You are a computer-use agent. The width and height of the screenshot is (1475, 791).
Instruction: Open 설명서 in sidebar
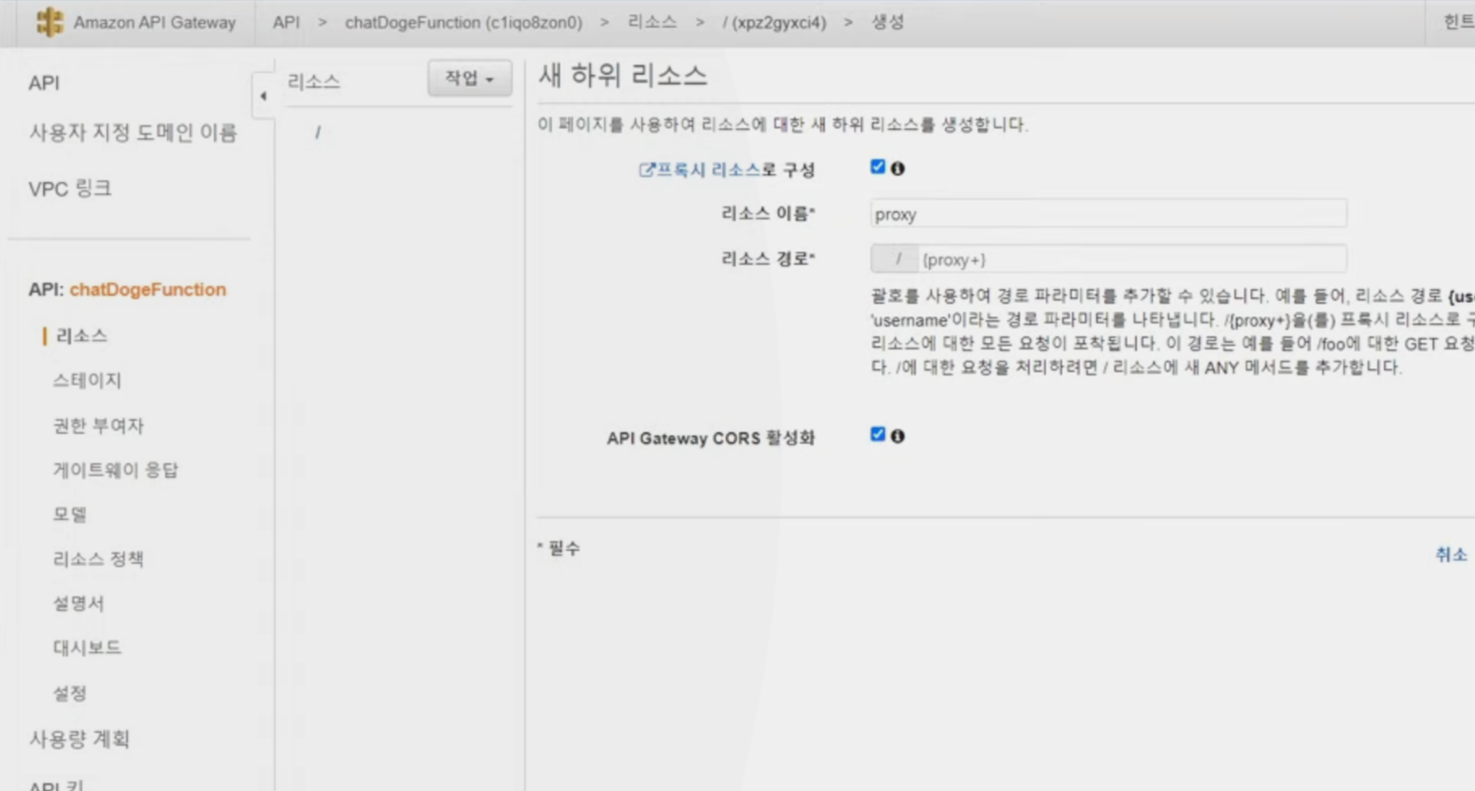(78, 604)
